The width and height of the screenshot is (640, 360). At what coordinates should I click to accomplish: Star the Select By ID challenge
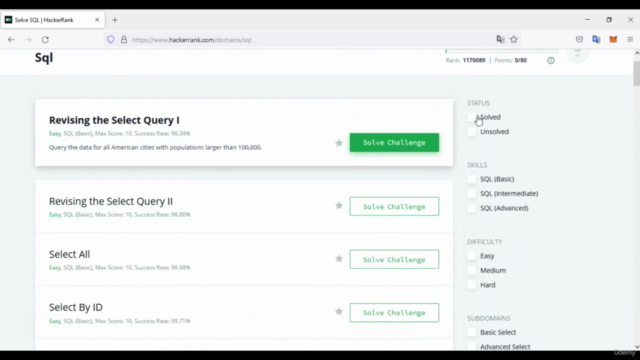coord(339,312)
